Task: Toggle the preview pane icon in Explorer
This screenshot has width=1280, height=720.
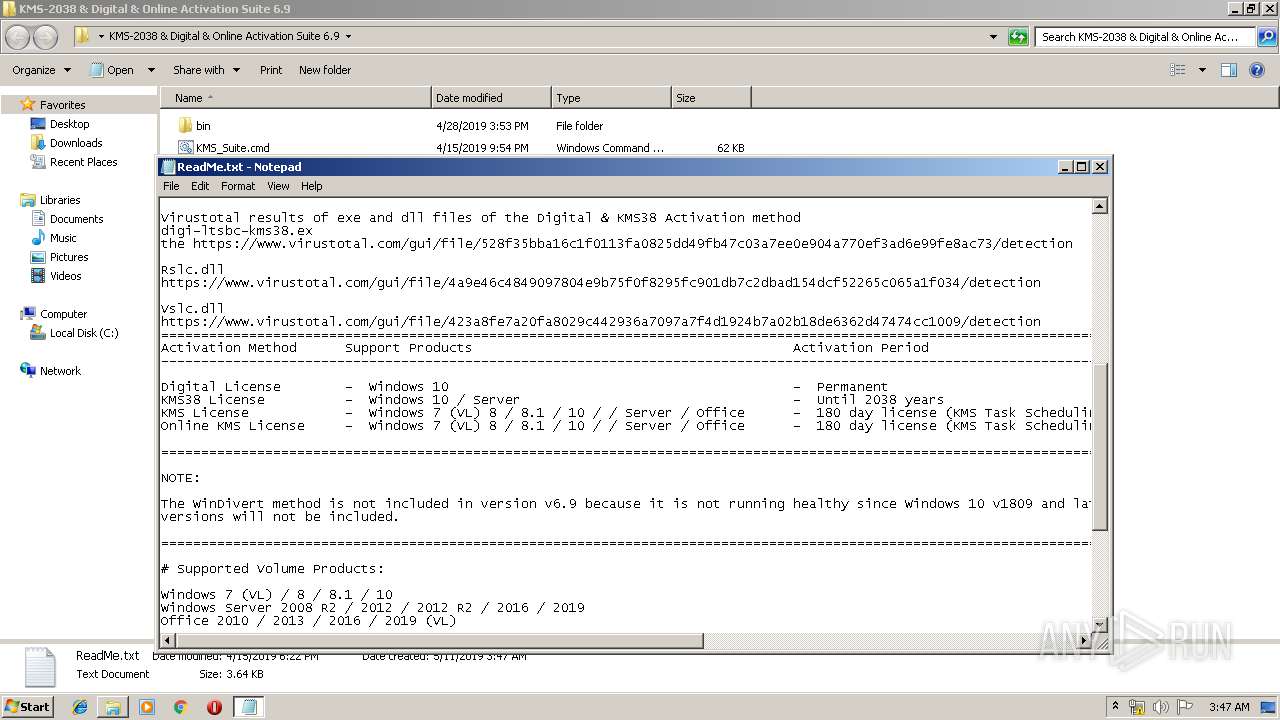Action: [1229, 70]
